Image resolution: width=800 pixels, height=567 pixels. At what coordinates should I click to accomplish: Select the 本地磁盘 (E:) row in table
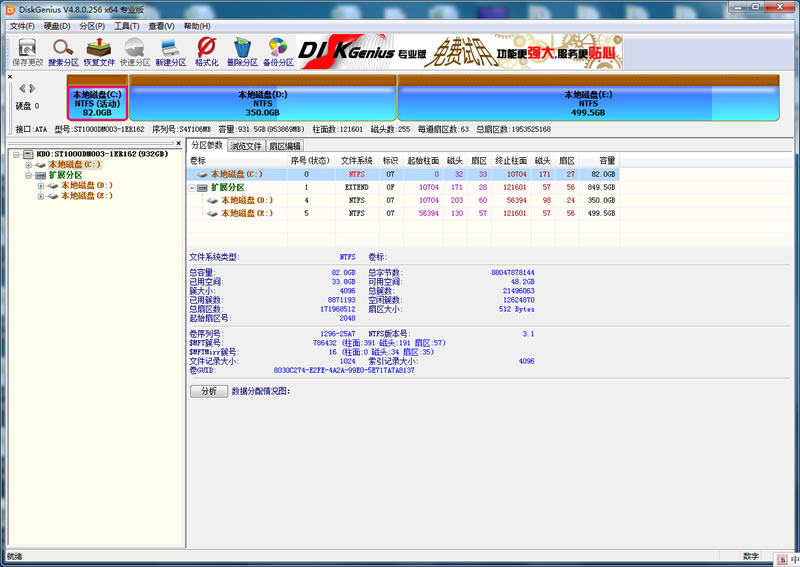[403, 213]
